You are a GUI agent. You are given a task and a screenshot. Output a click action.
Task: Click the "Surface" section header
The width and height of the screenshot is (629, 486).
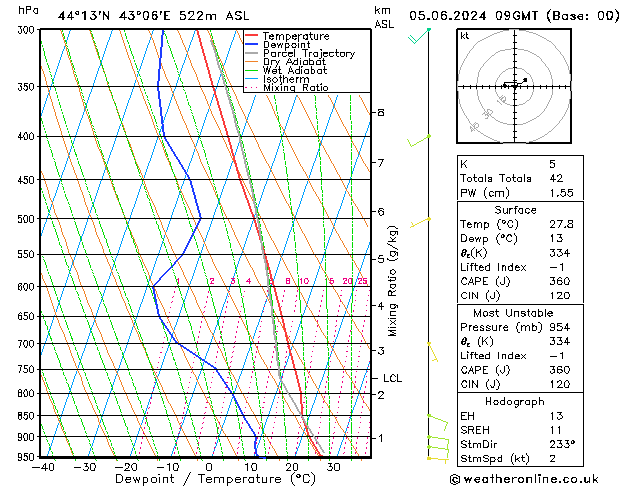coord(515,210)
